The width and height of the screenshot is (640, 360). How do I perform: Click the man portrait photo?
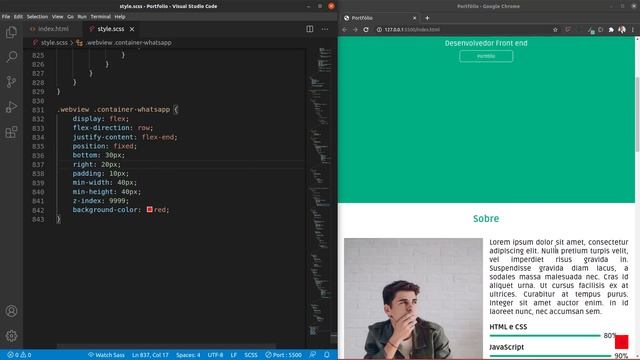(413, 298)
